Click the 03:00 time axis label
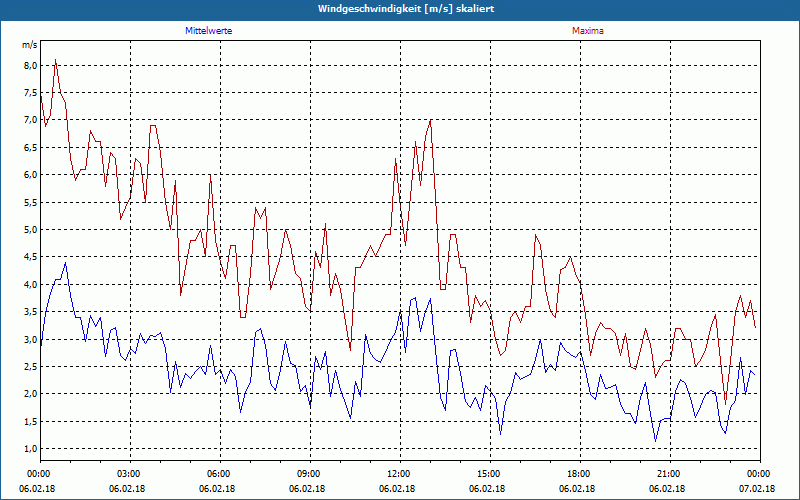Viewport: 800px width, 500px height. [131, 474]
